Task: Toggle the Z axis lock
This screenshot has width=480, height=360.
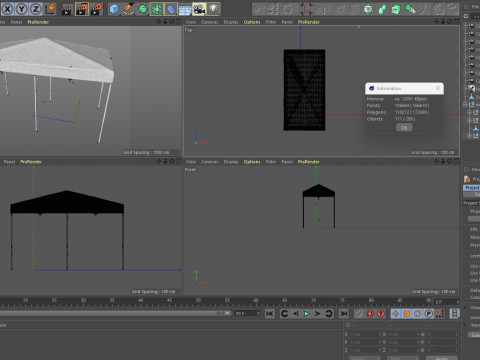Action: 35,9
